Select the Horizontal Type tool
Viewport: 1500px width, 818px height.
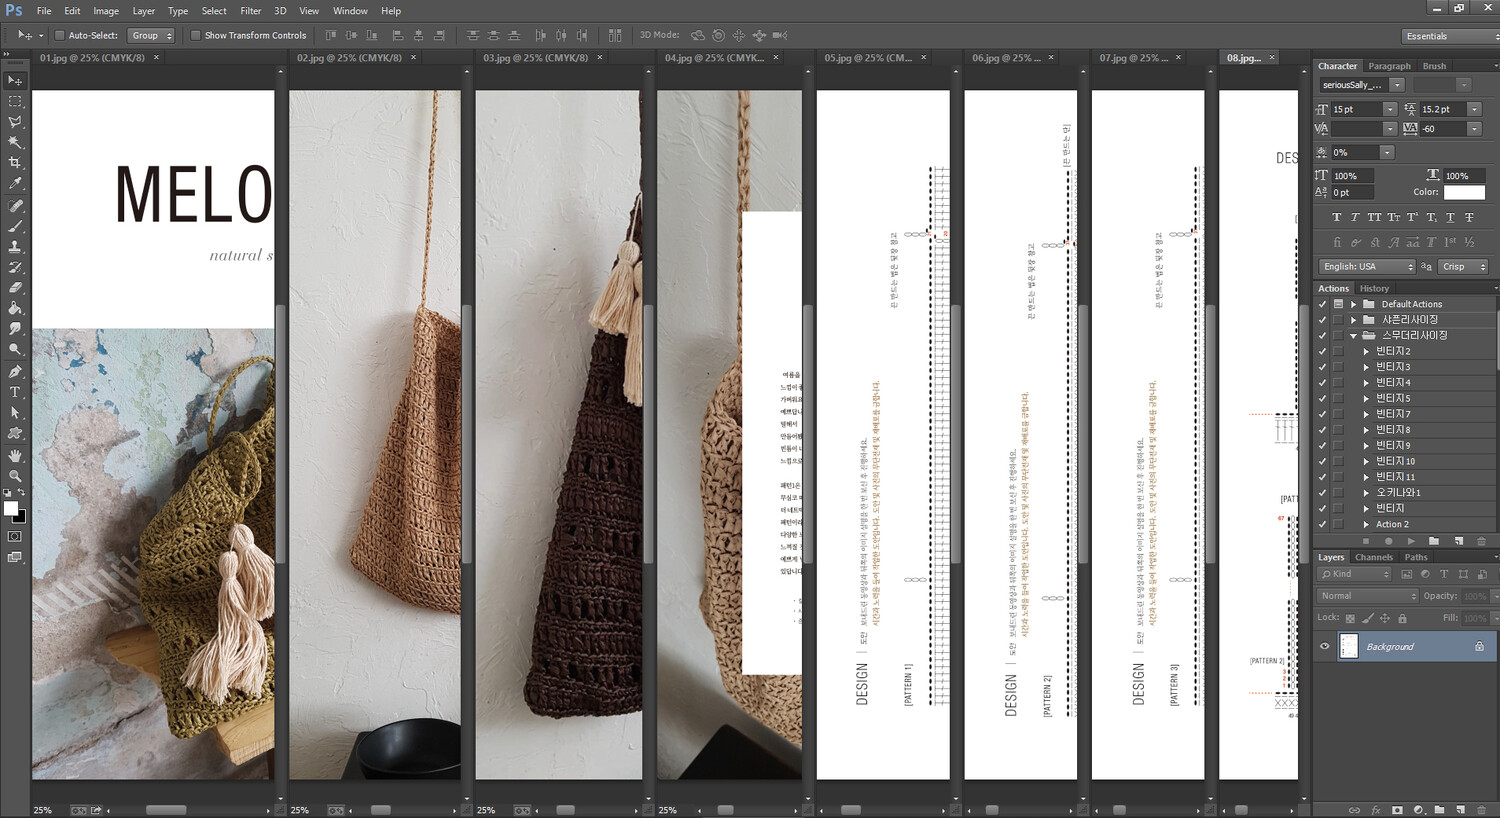(15, 392)
